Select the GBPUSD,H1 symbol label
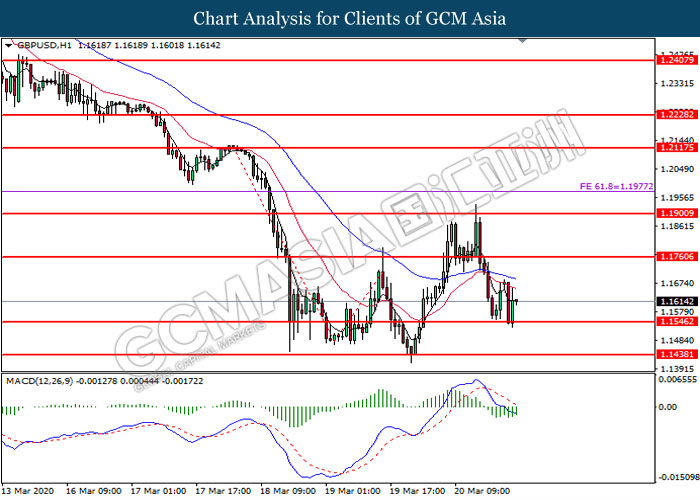The width and height of the screenshot is (700, 500). [x=36, y=46]
